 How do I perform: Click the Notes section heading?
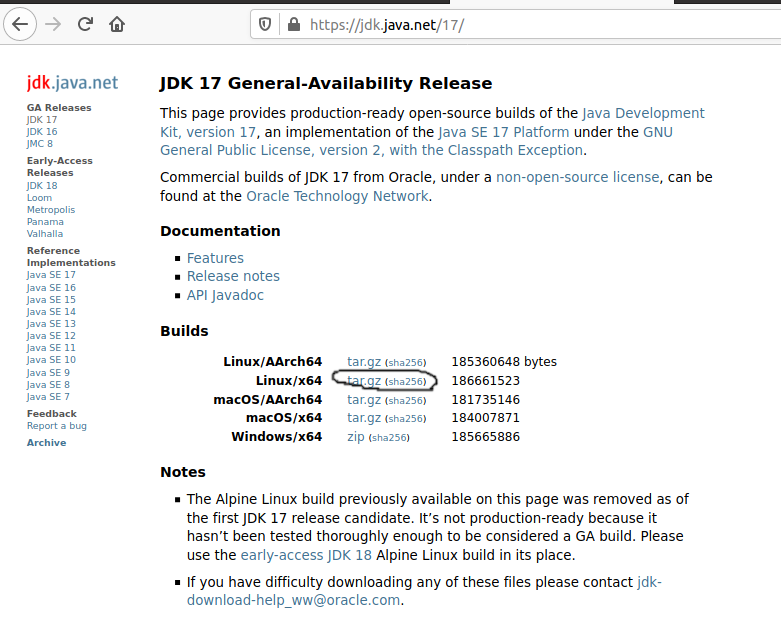(183, 472)
